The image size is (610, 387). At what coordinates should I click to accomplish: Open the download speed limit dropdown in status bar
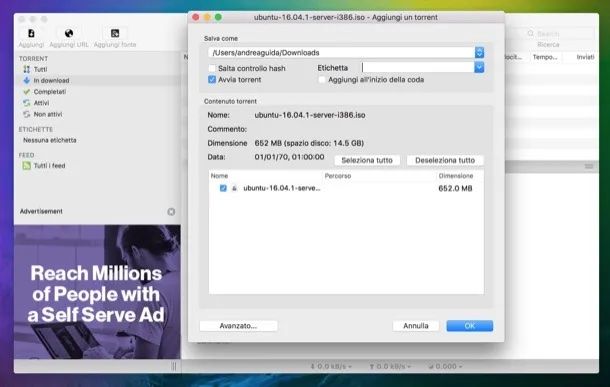[x=331, y=366]
